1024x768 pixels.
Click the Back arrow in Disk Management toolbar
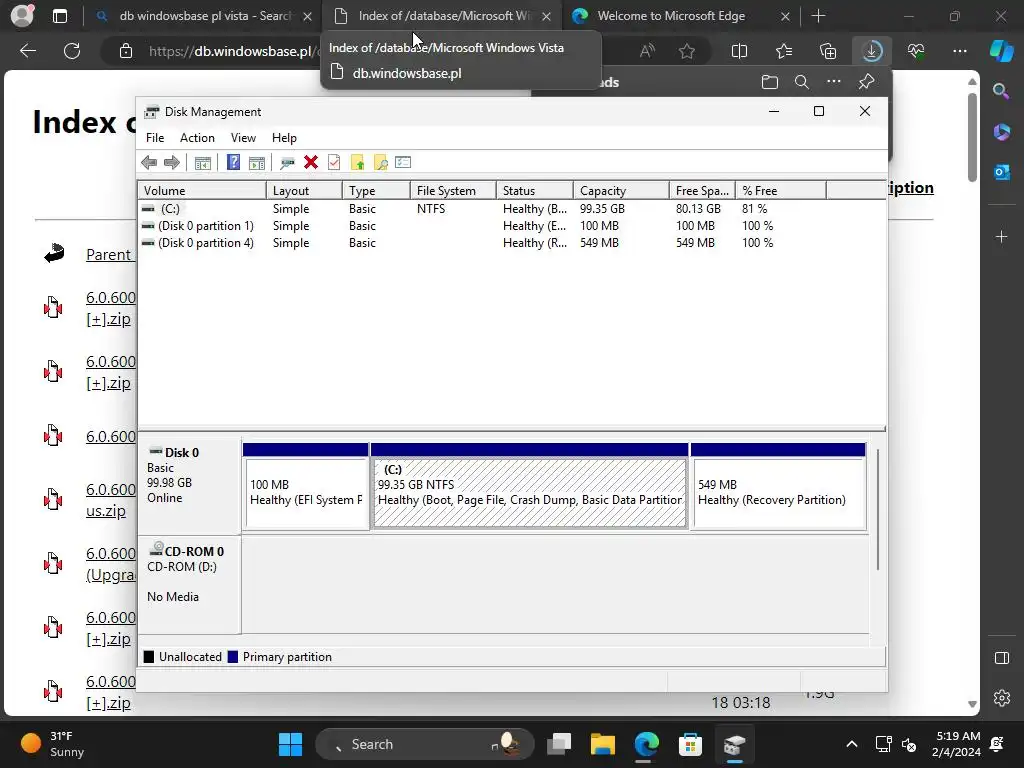tap(149, 163)
